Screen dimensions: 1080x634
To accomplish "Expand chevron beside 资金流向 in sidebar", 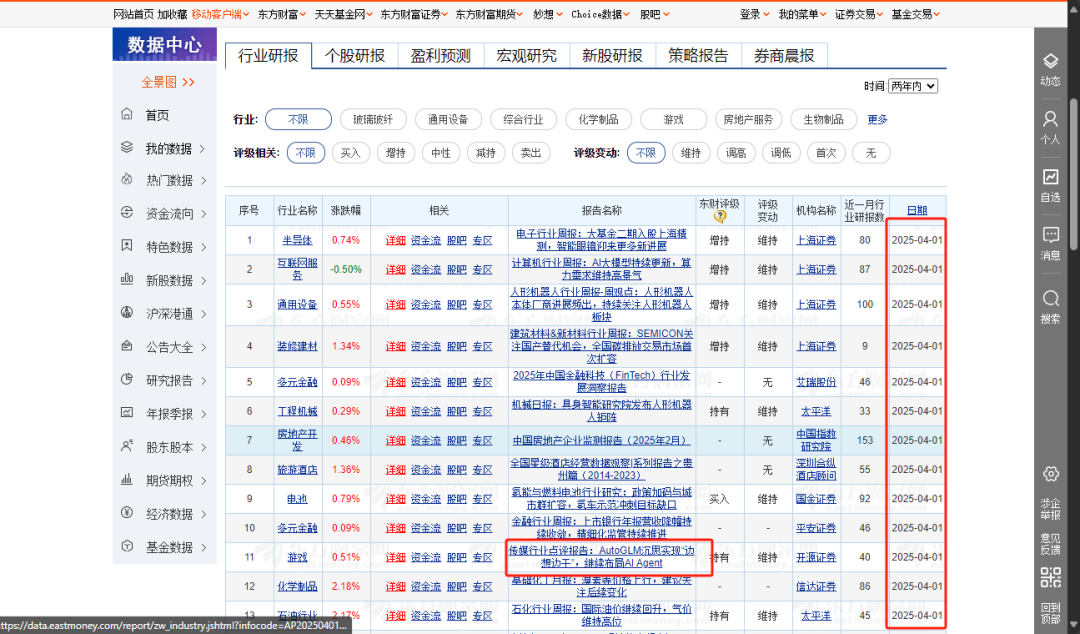I will 204,214.
